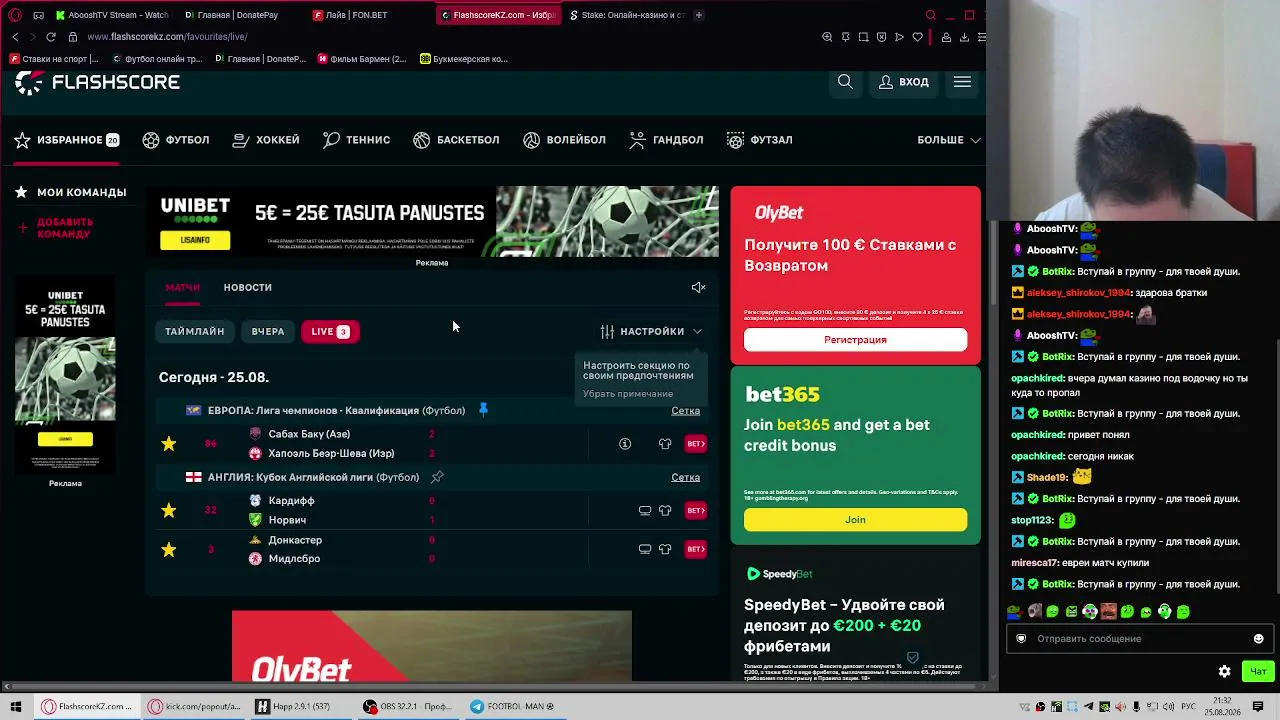Open Фильм Бармен bookmark

coord(362,59)
